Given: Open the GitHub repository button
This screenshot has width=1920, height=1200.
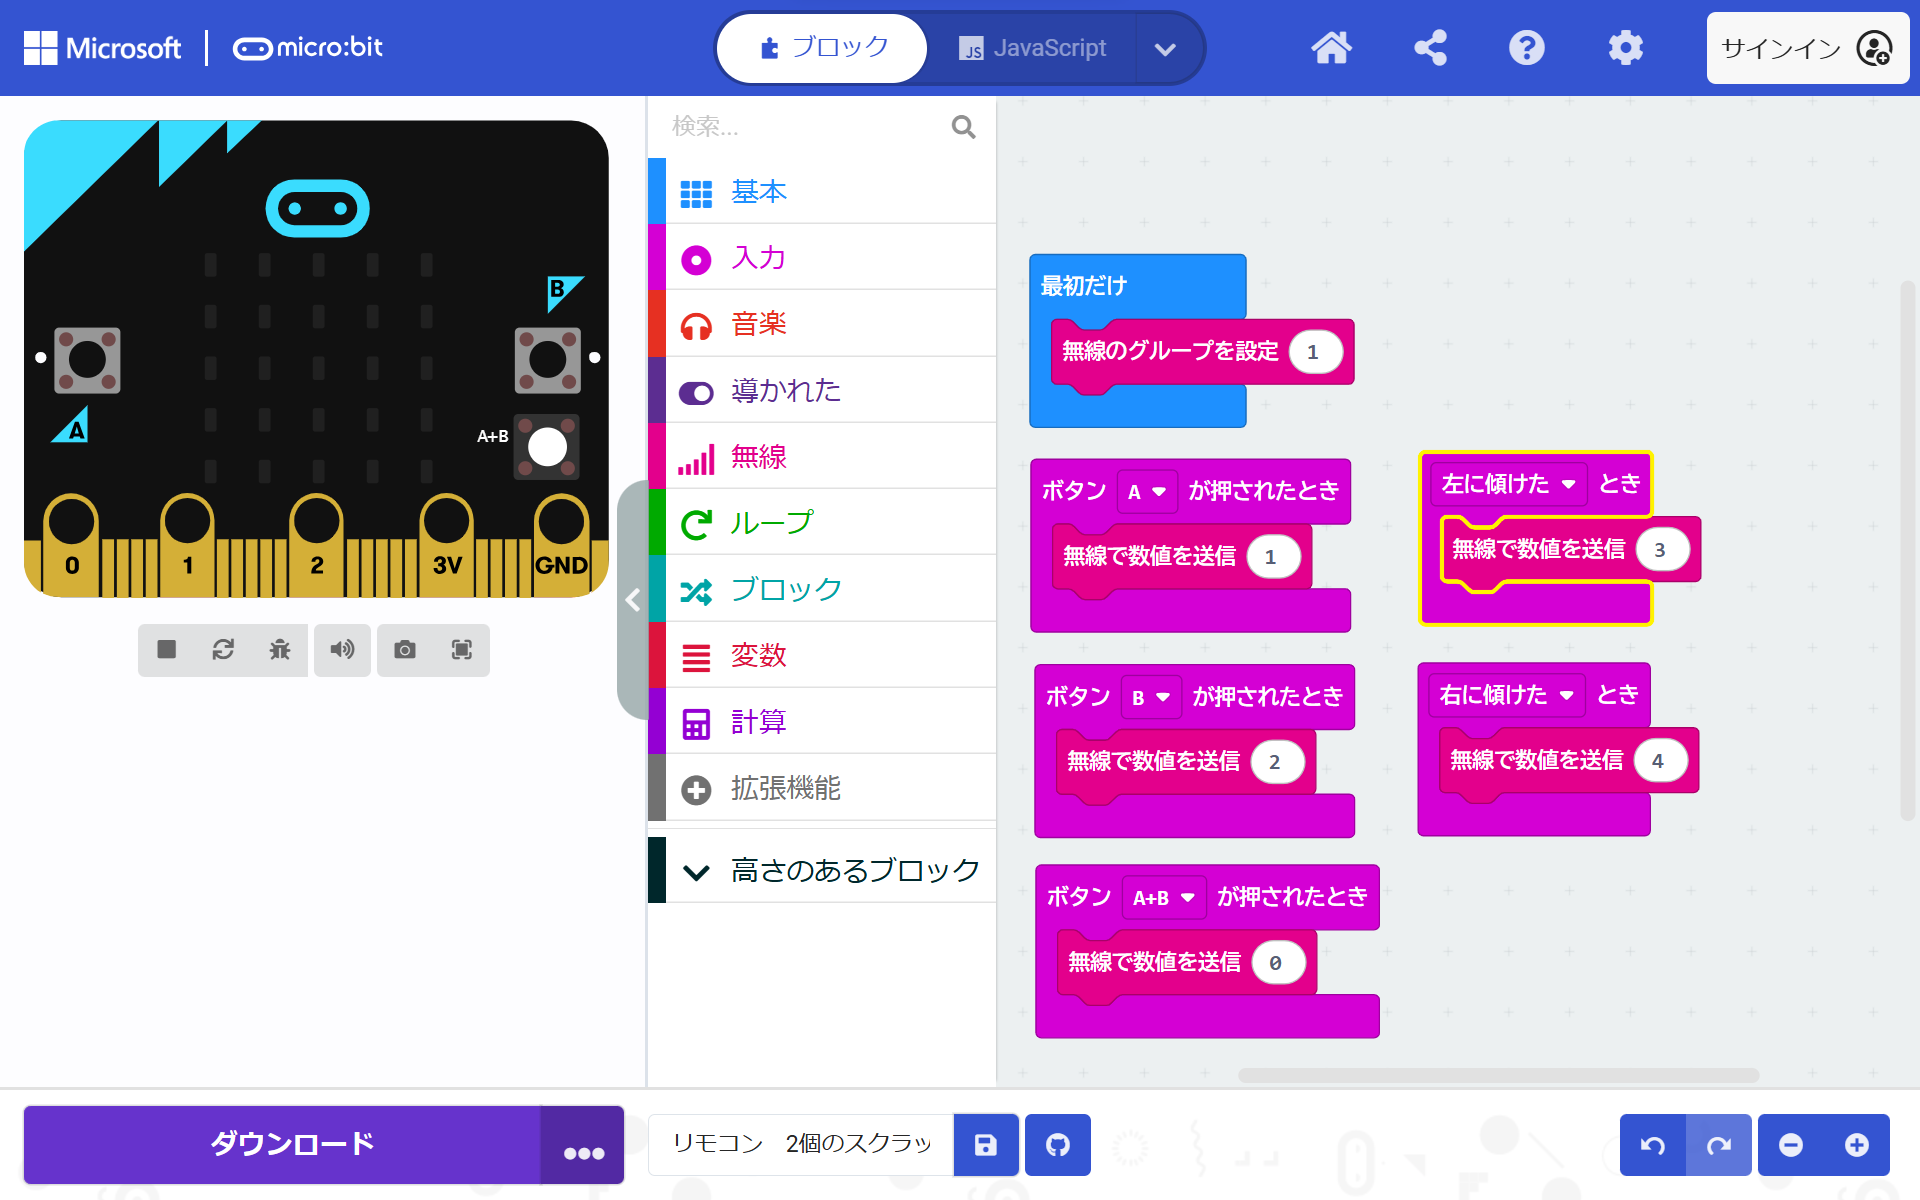Looking at the screenshot, I should tap(1057, 1145).
